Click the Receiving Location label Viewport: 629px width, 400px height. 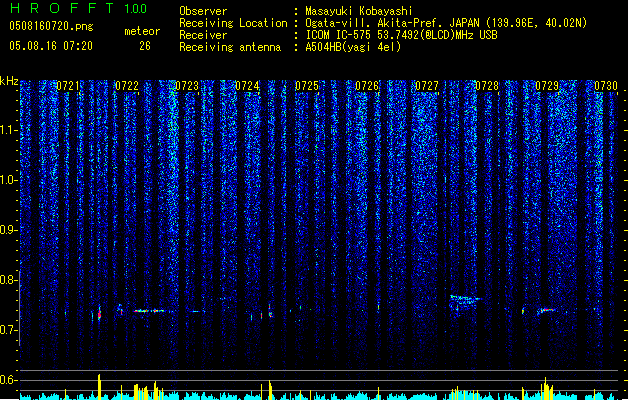[x=233, y=23]
